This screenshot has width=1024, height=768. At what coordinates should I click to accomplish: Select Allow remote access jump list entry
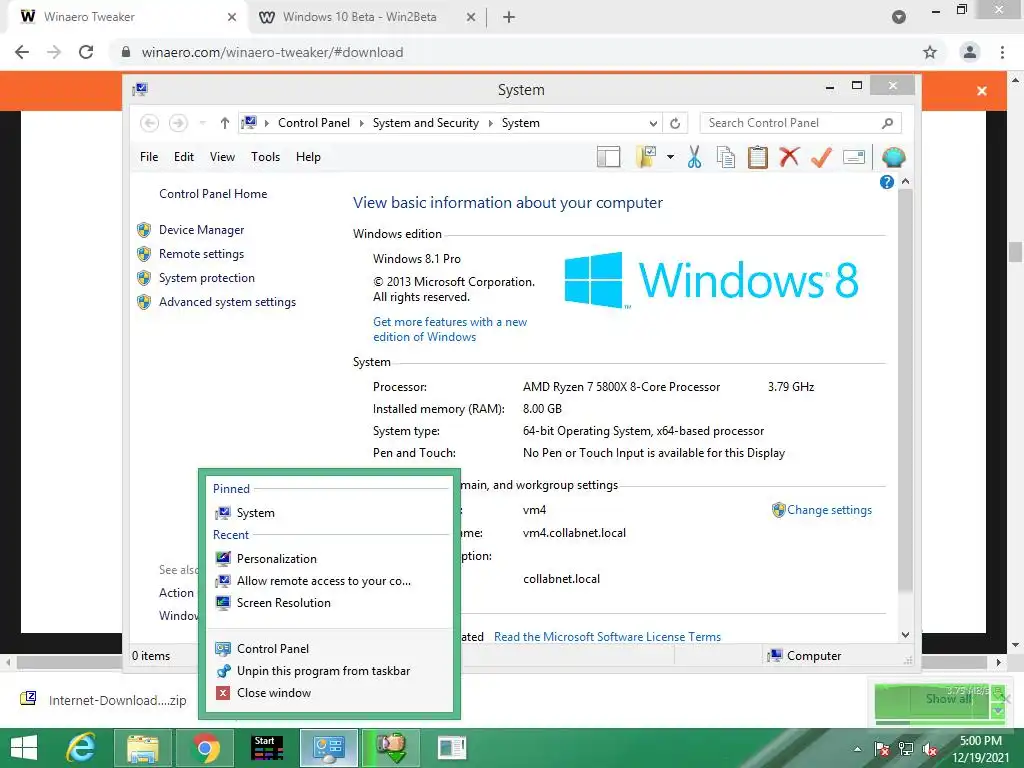329,581
